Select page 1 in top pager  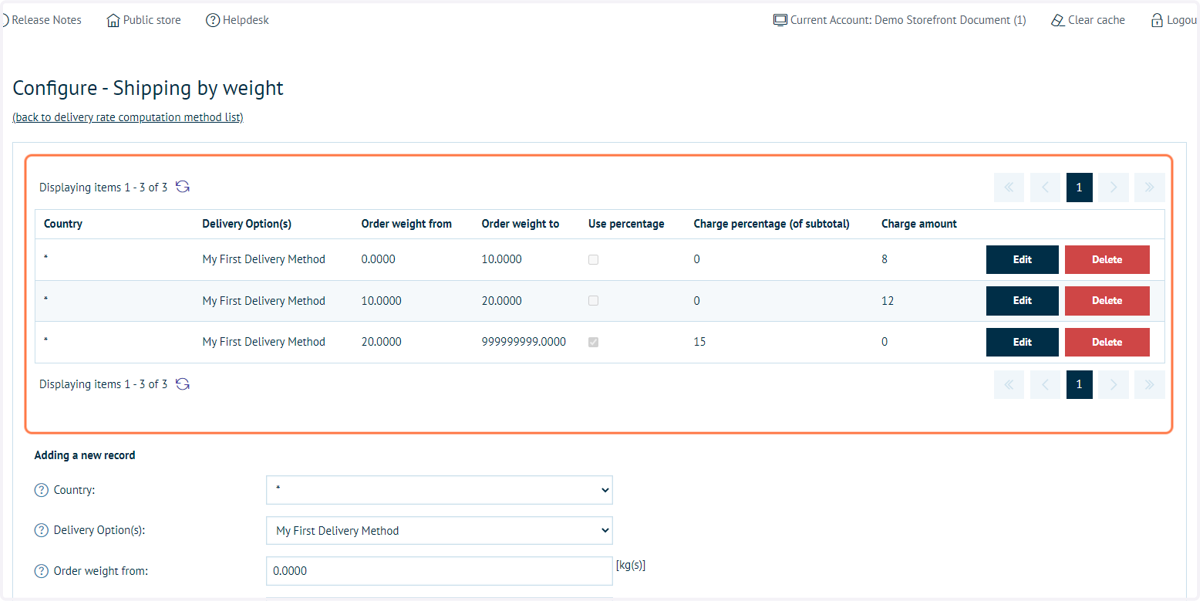[1079, 187]
